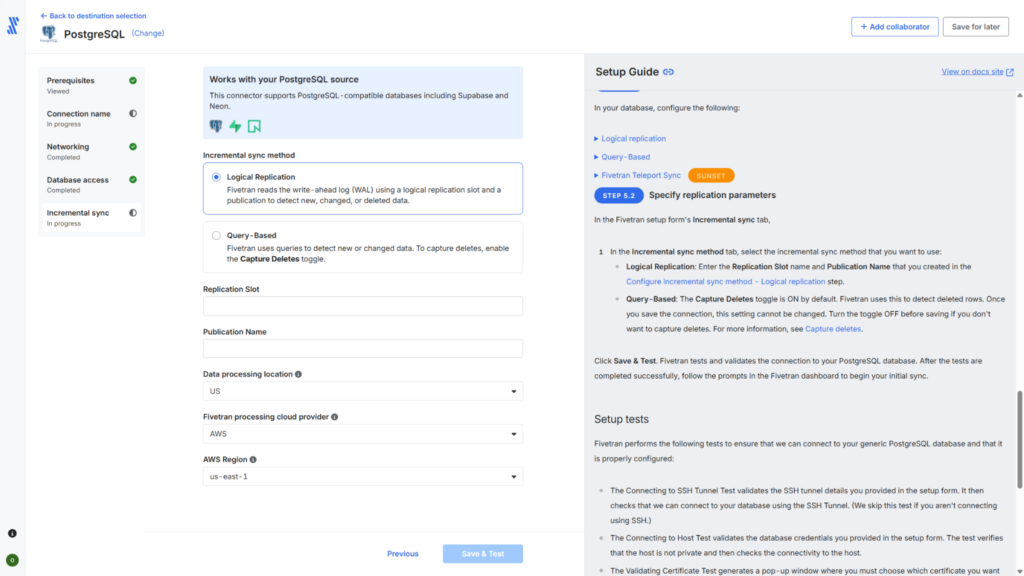This screenshot has height=576, width=1024.
Task: Click the PostgreSQL elephant icon in the header
Action: [x=48, y=33]
